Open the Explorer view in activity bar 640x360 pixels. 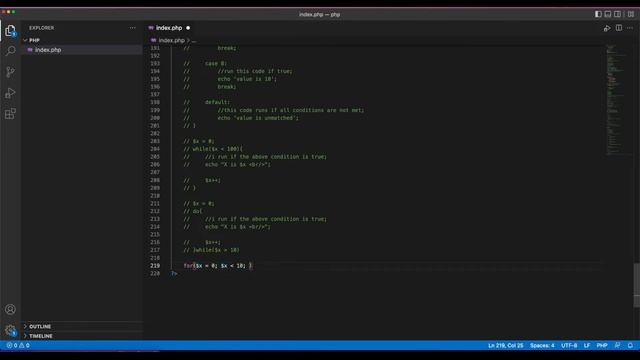10,31
